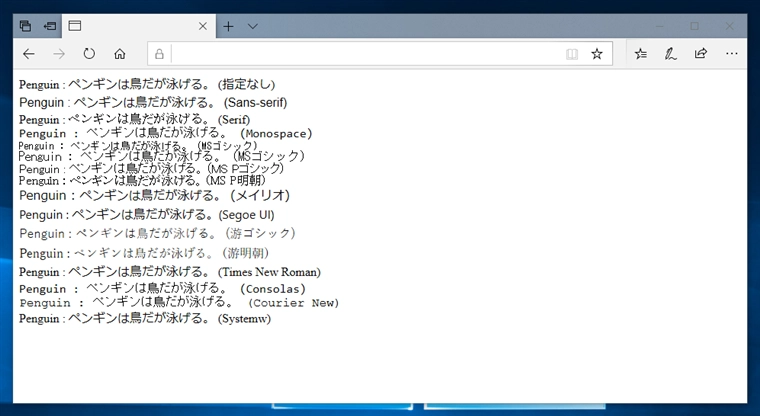This screenshot has height=416, width=760.
Task: Click the line ending with (Courier New)
Action: coord(179,303)
